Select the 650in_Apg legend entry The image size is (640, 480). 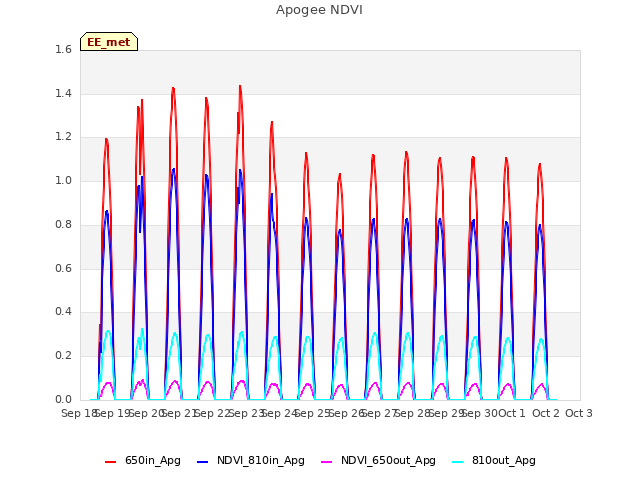point(142,460)
